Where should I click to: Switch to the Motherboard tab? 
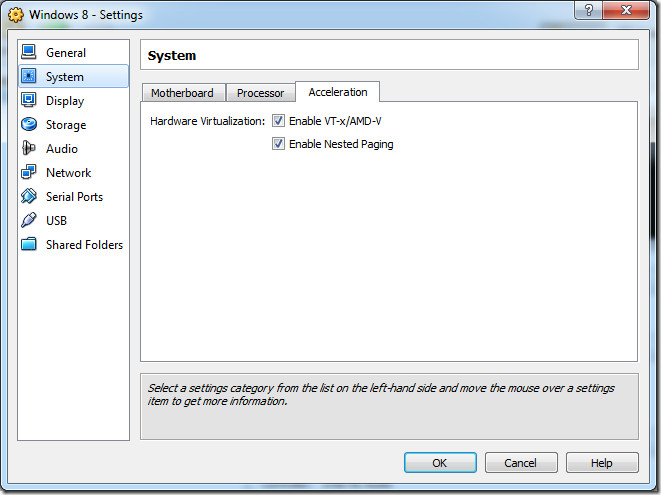[183, 93]
